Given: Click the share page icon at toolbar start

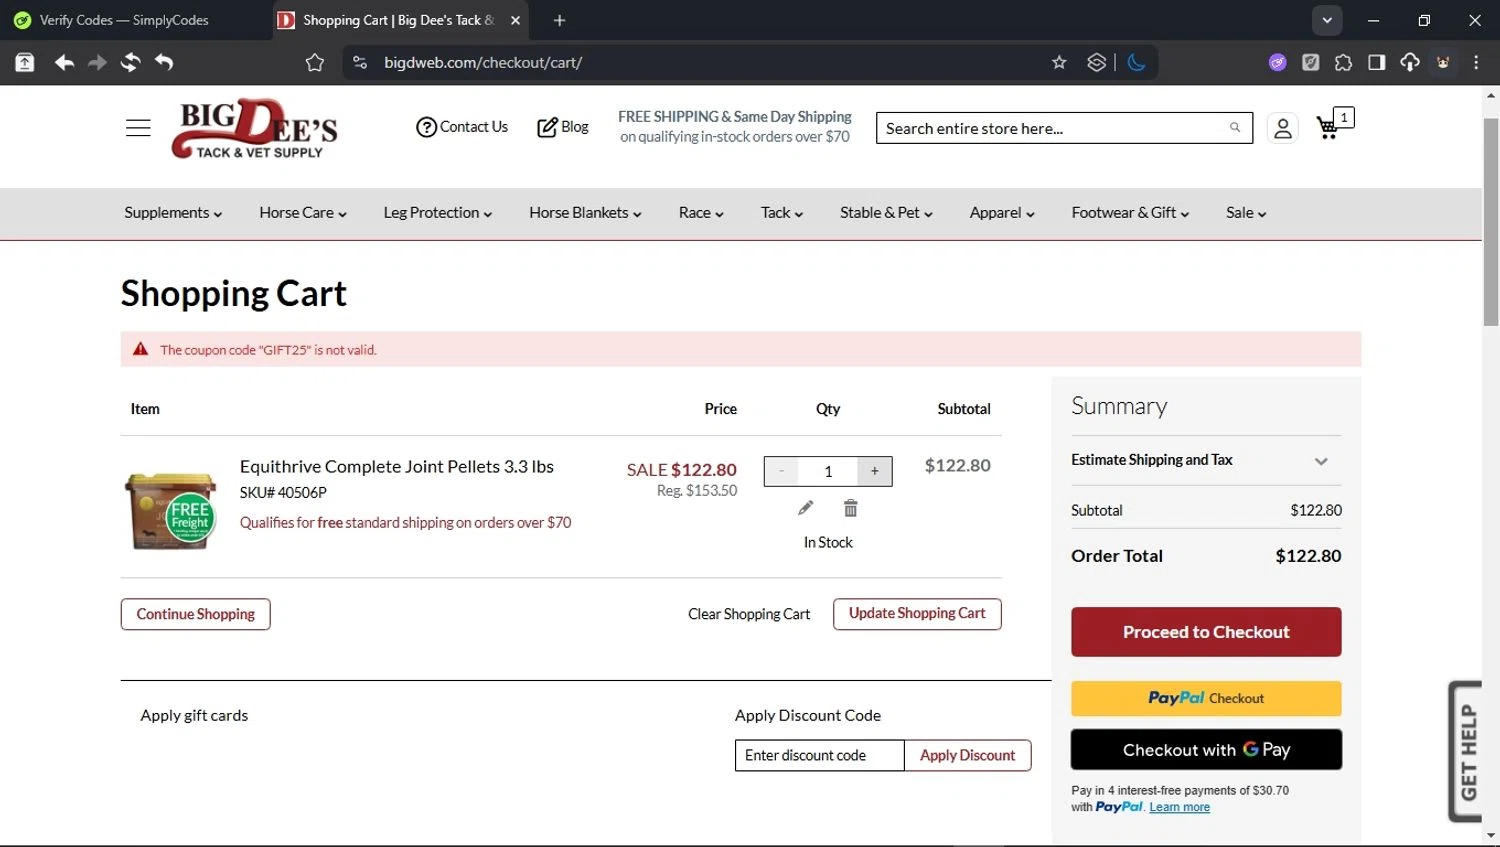Looking at the screenshot, I should [24, 62].
